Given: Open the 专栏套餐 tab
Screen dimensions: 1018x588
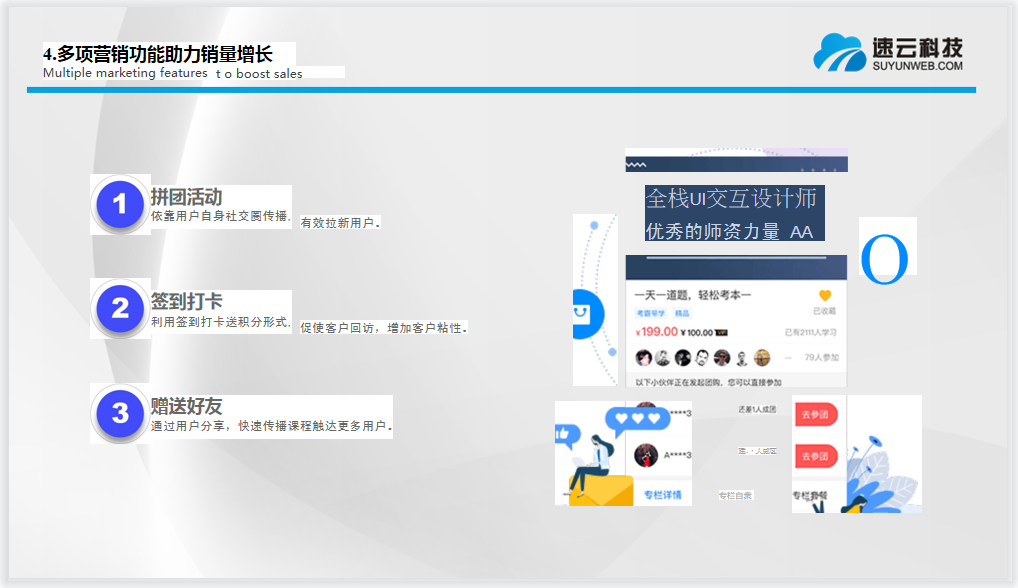Looking at the screenshot, I should point(808,495).
